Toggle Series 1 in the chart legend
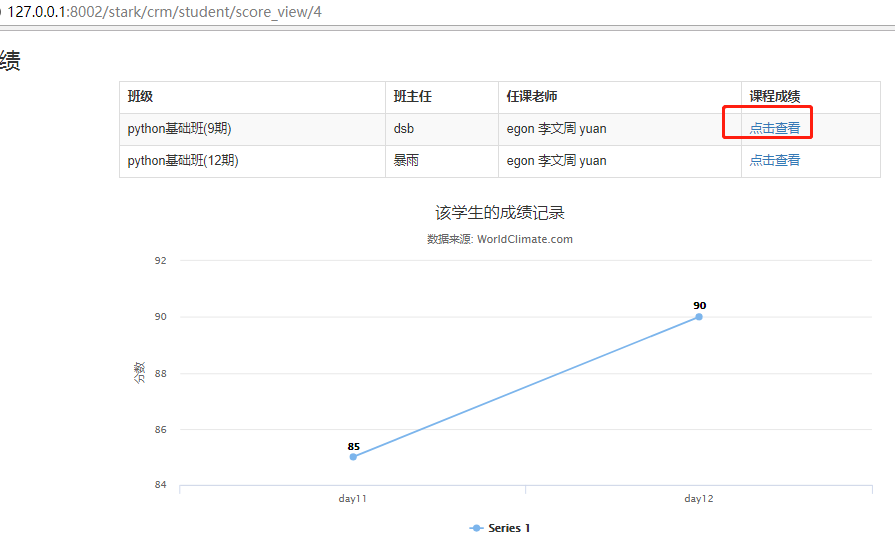 500,528
